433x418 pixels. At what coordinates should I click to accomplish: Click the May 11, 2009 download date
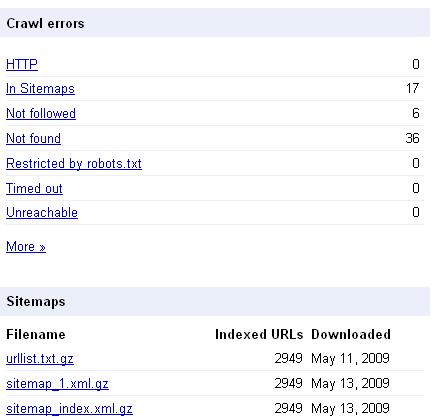(x=350, y=358)
